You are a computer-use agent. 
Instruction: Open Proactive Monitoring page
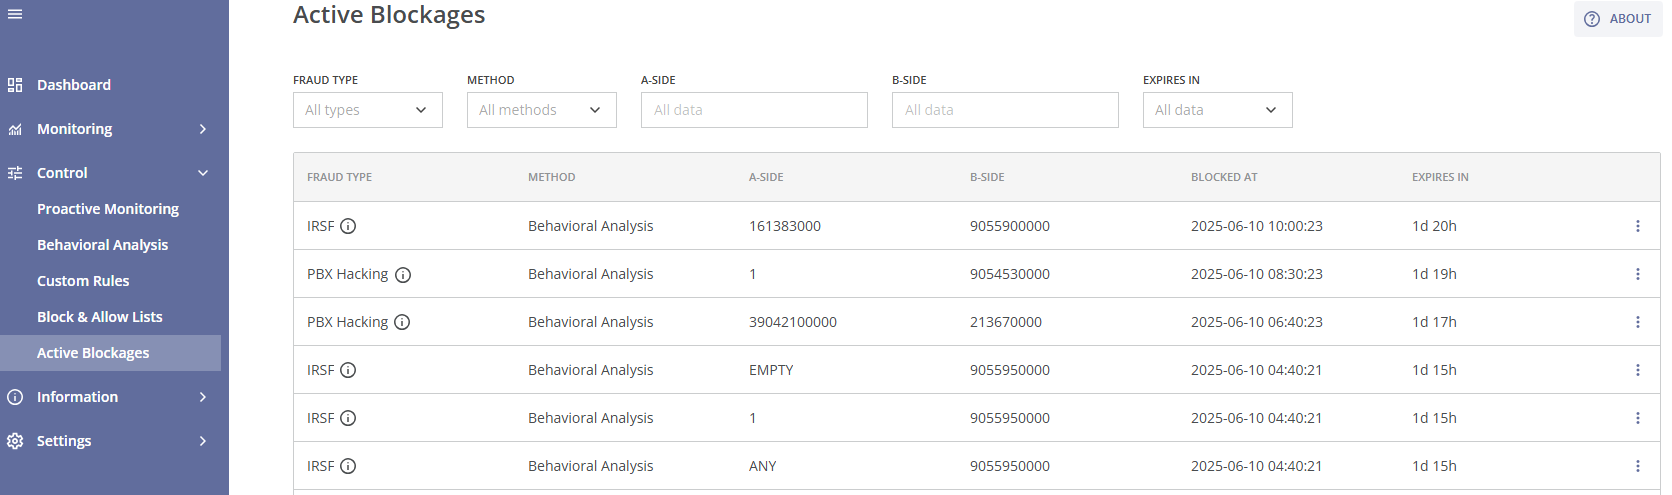pyautogui.click(x=108, y=209)
